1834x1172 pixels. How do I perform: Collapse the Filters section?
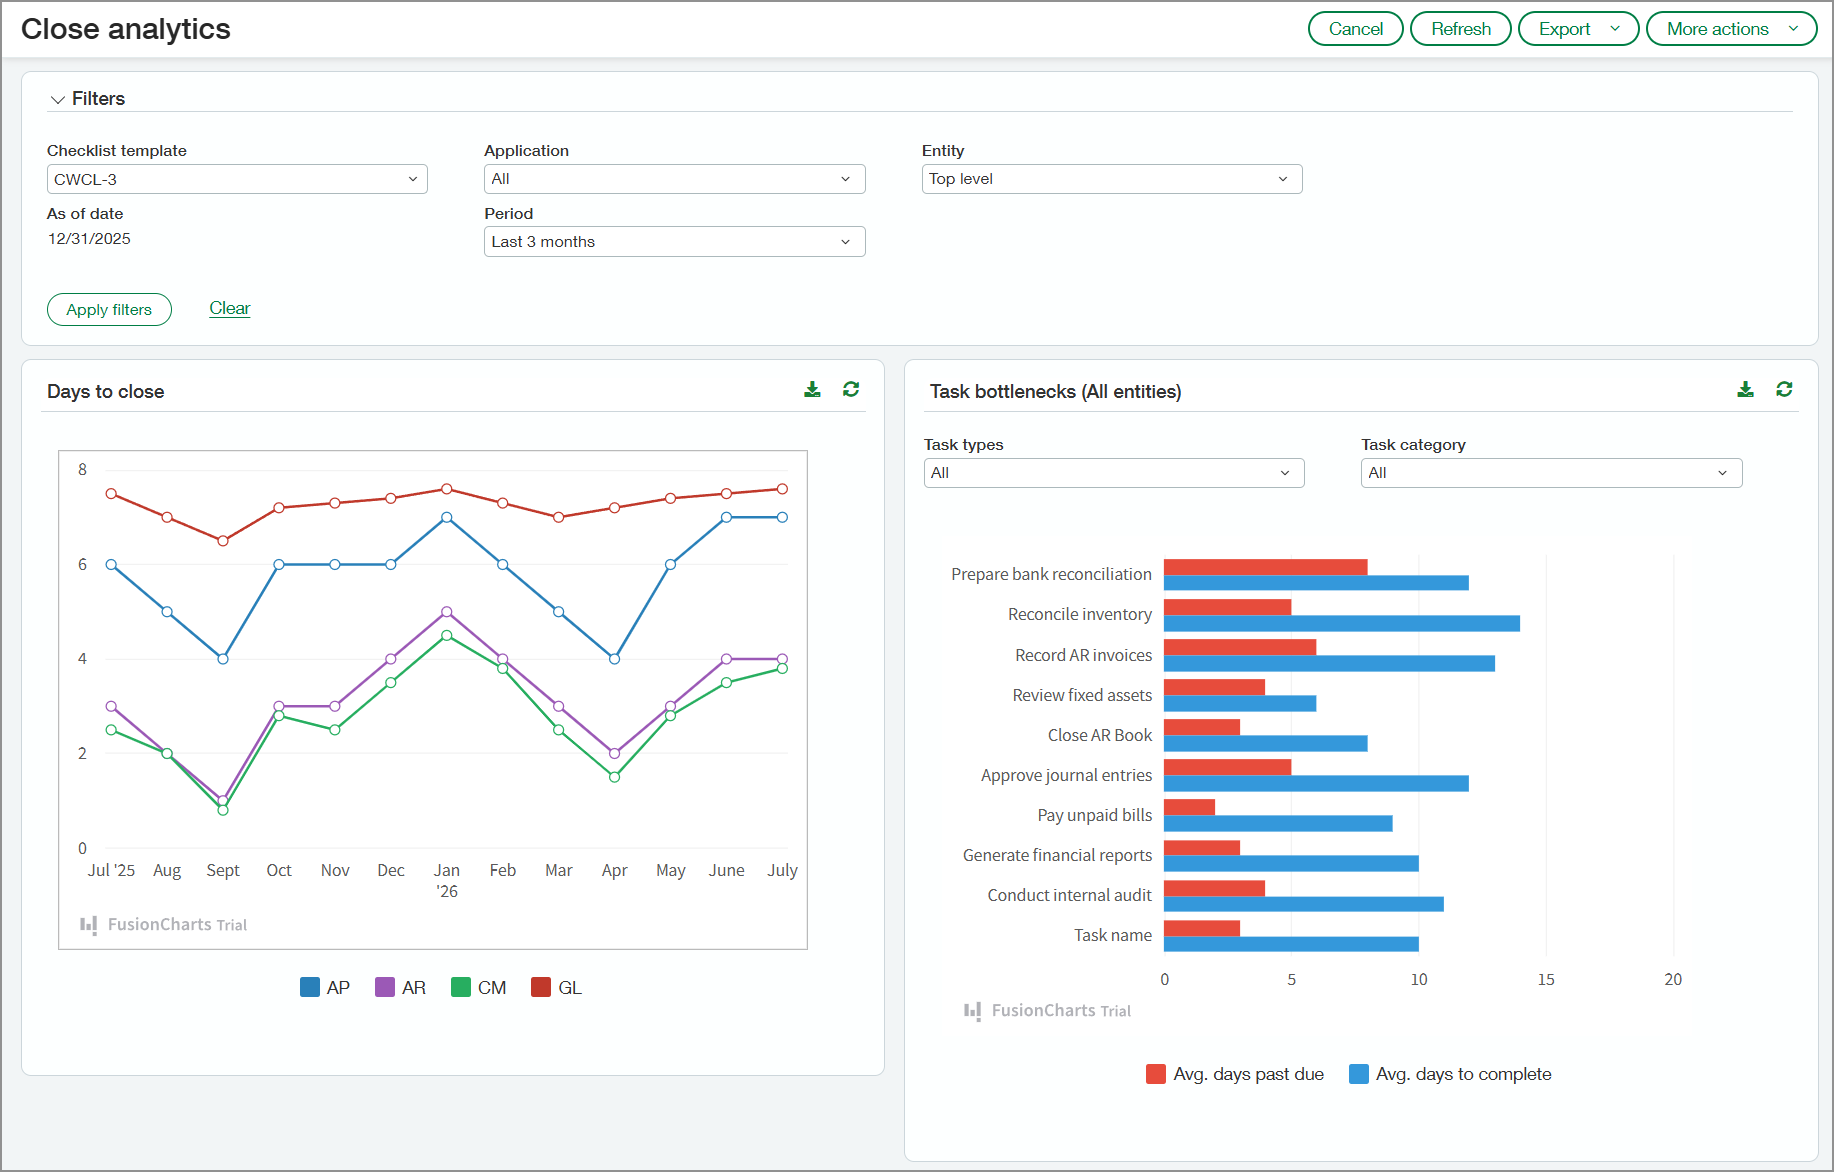coord(58,99)
